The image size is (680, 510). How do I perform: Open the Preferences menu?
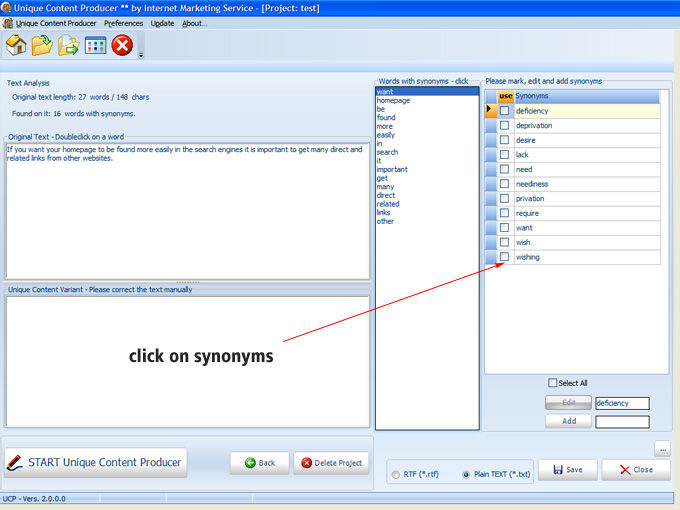pos(123,23)
